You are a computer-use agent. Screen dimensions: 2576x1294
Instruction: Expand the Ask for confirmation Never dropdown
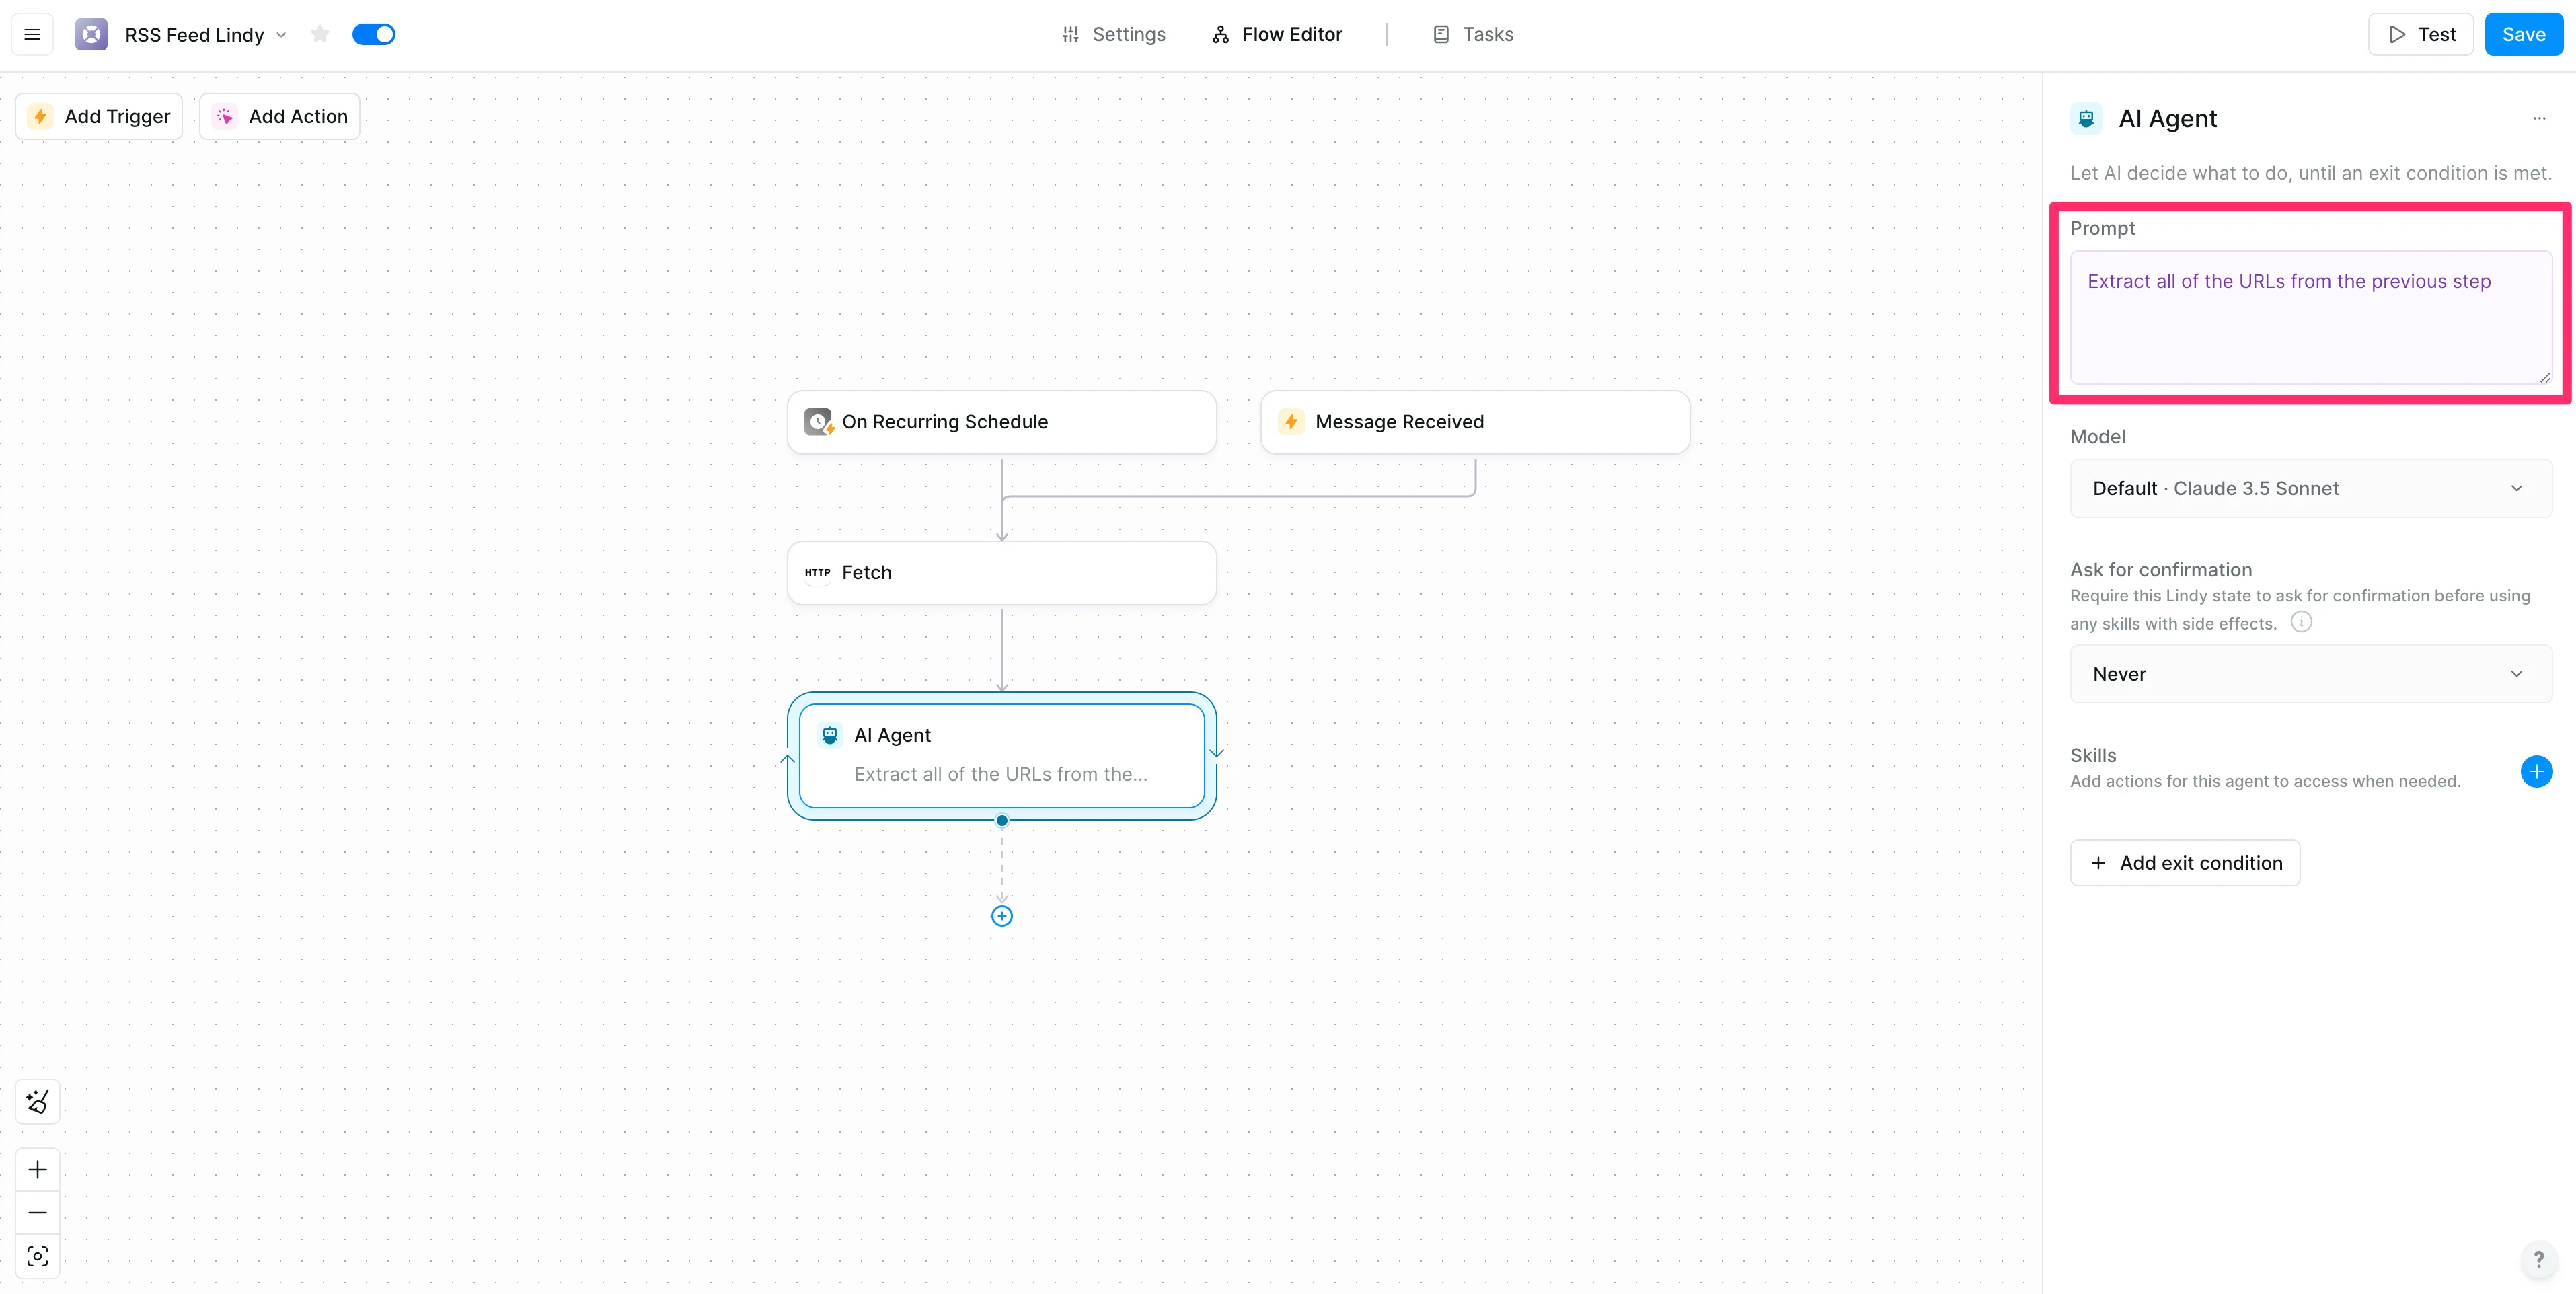pos(2309,674)
